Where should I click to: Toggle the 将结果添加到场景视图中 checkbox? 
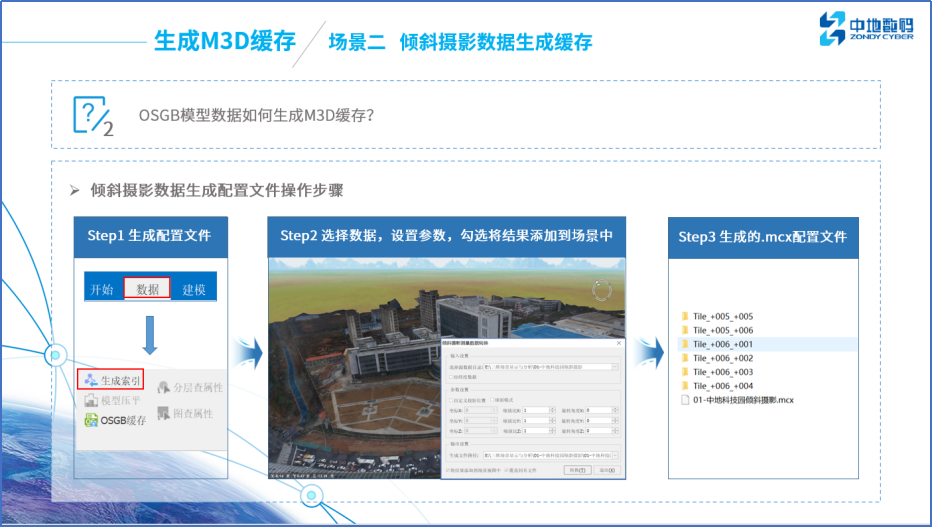447,469
